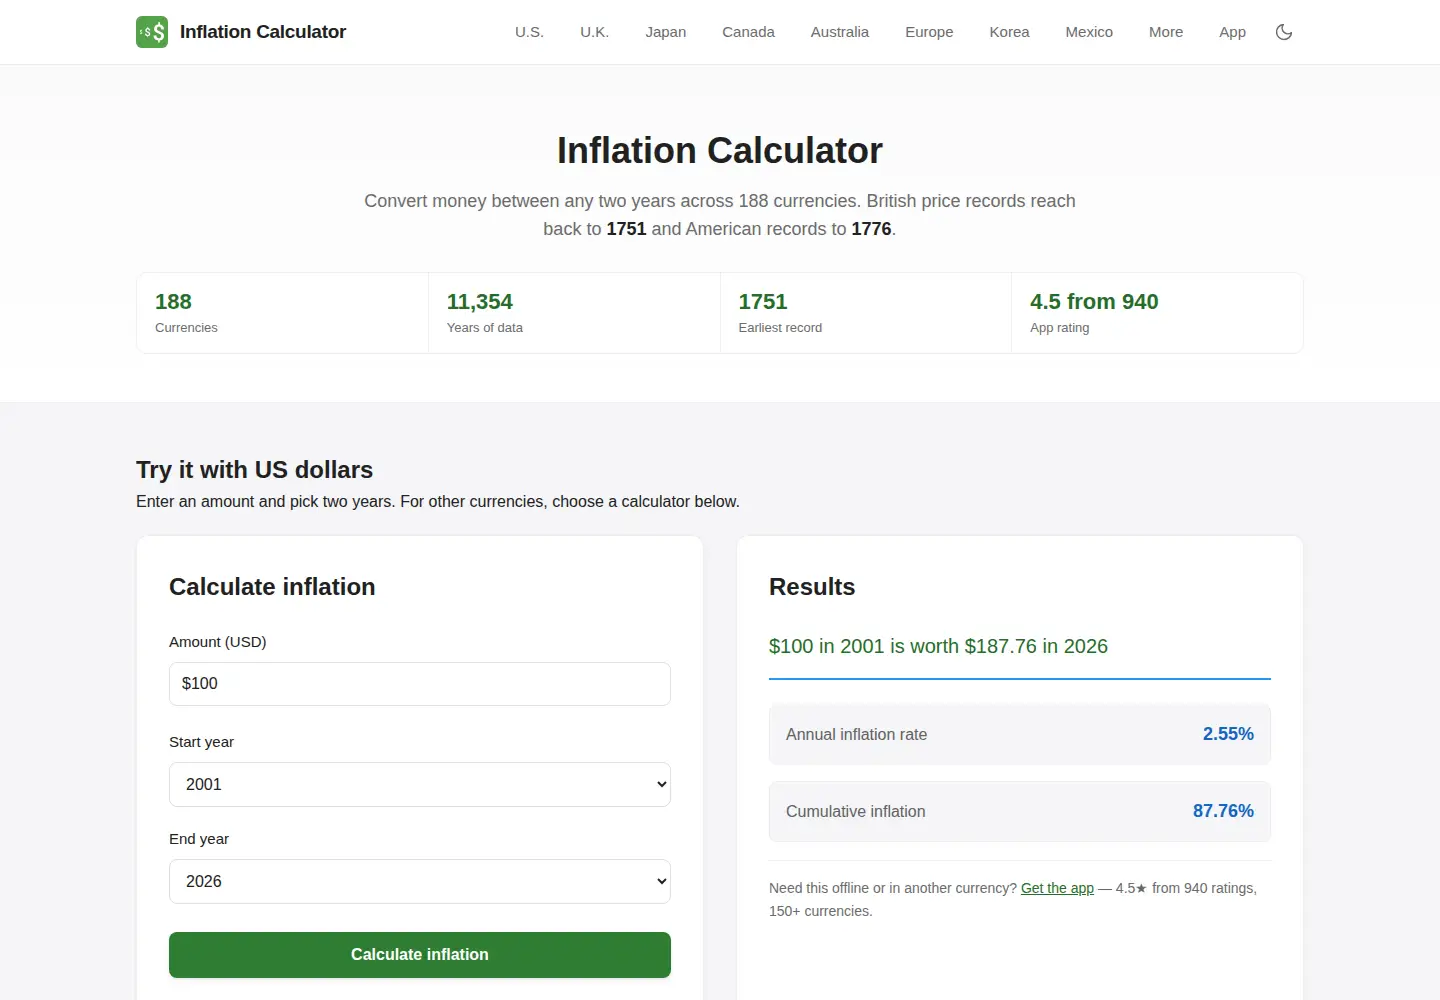Click the main Inflation Calculator page title
Viewport: 1440px width, 1000px height.
(x=720, y=150)
